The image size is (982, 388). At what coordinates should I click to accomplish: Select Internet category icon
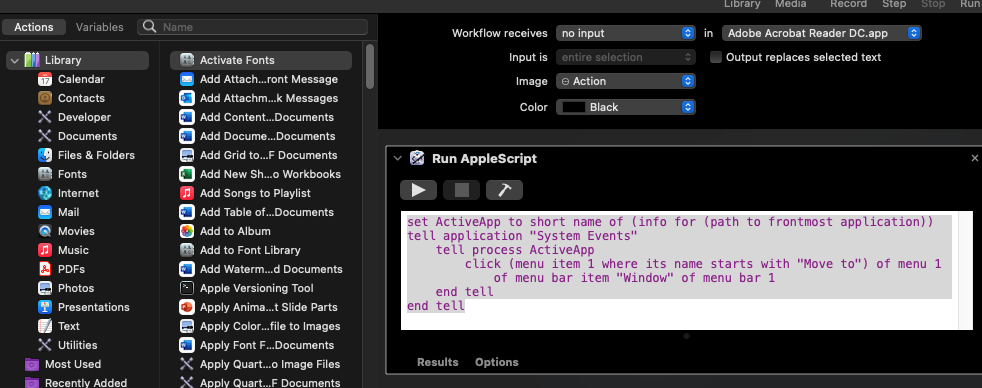pyautogui.click(x=44, y=193)
